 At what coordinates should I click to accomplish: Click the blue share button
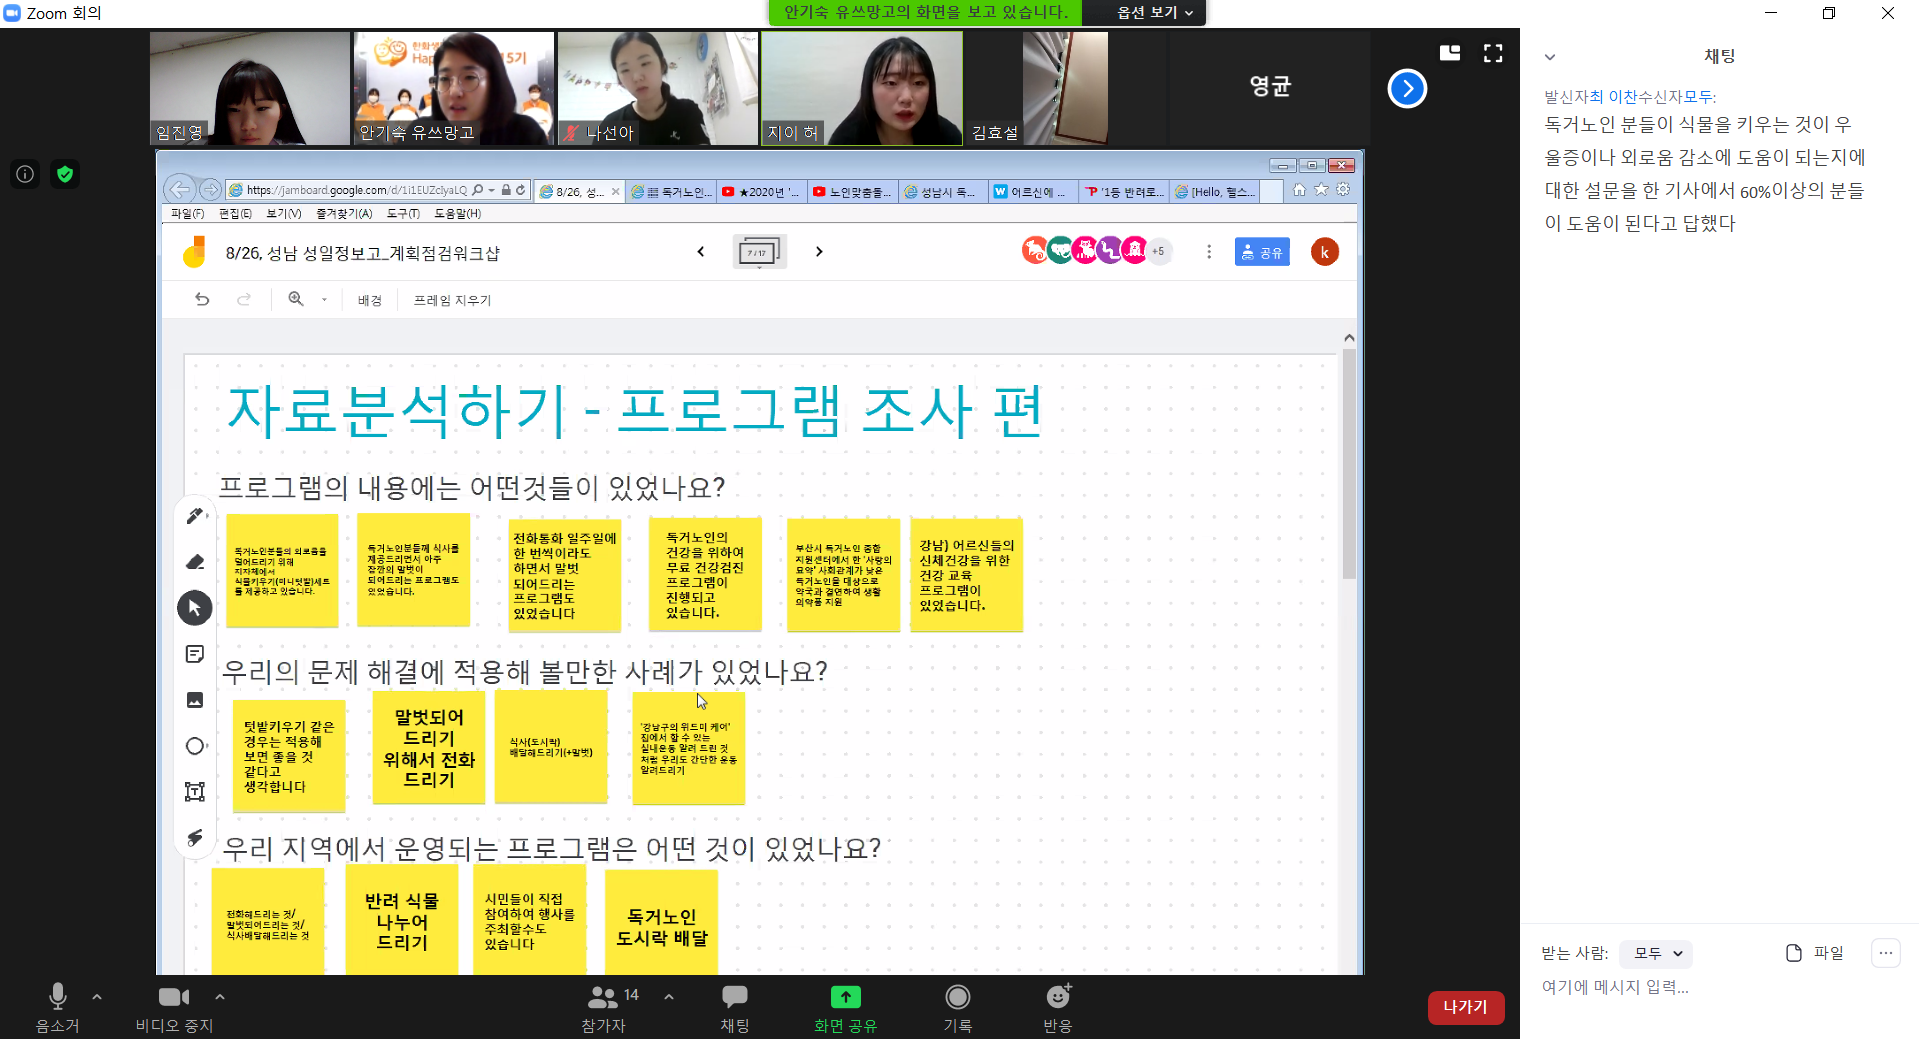[1262, 252]
